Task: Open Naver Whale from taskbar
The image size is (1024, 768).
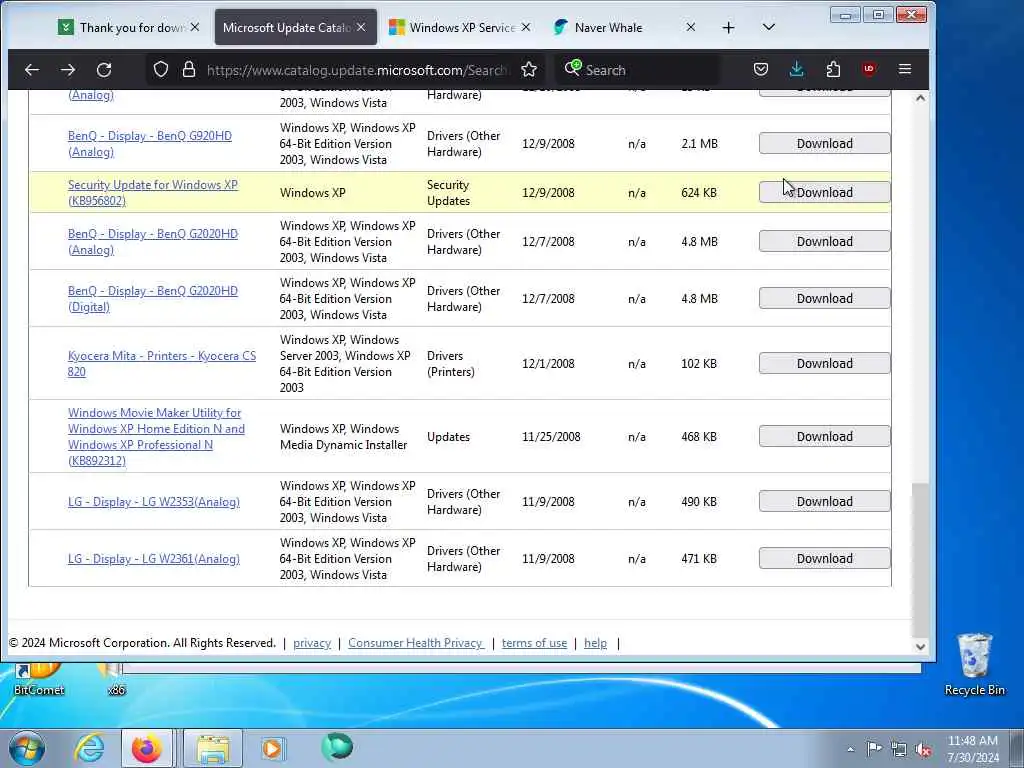Action: click(x=337, y=747)
